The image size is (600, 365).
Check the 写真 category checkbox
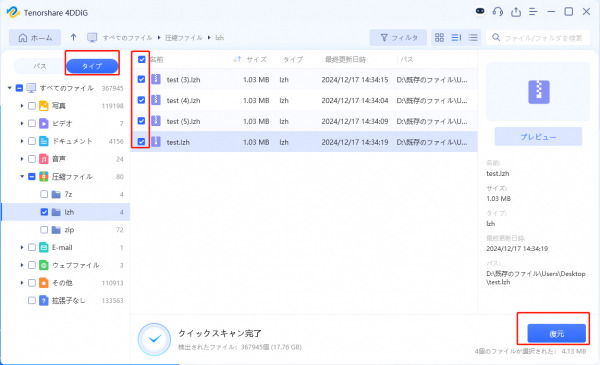32,106
